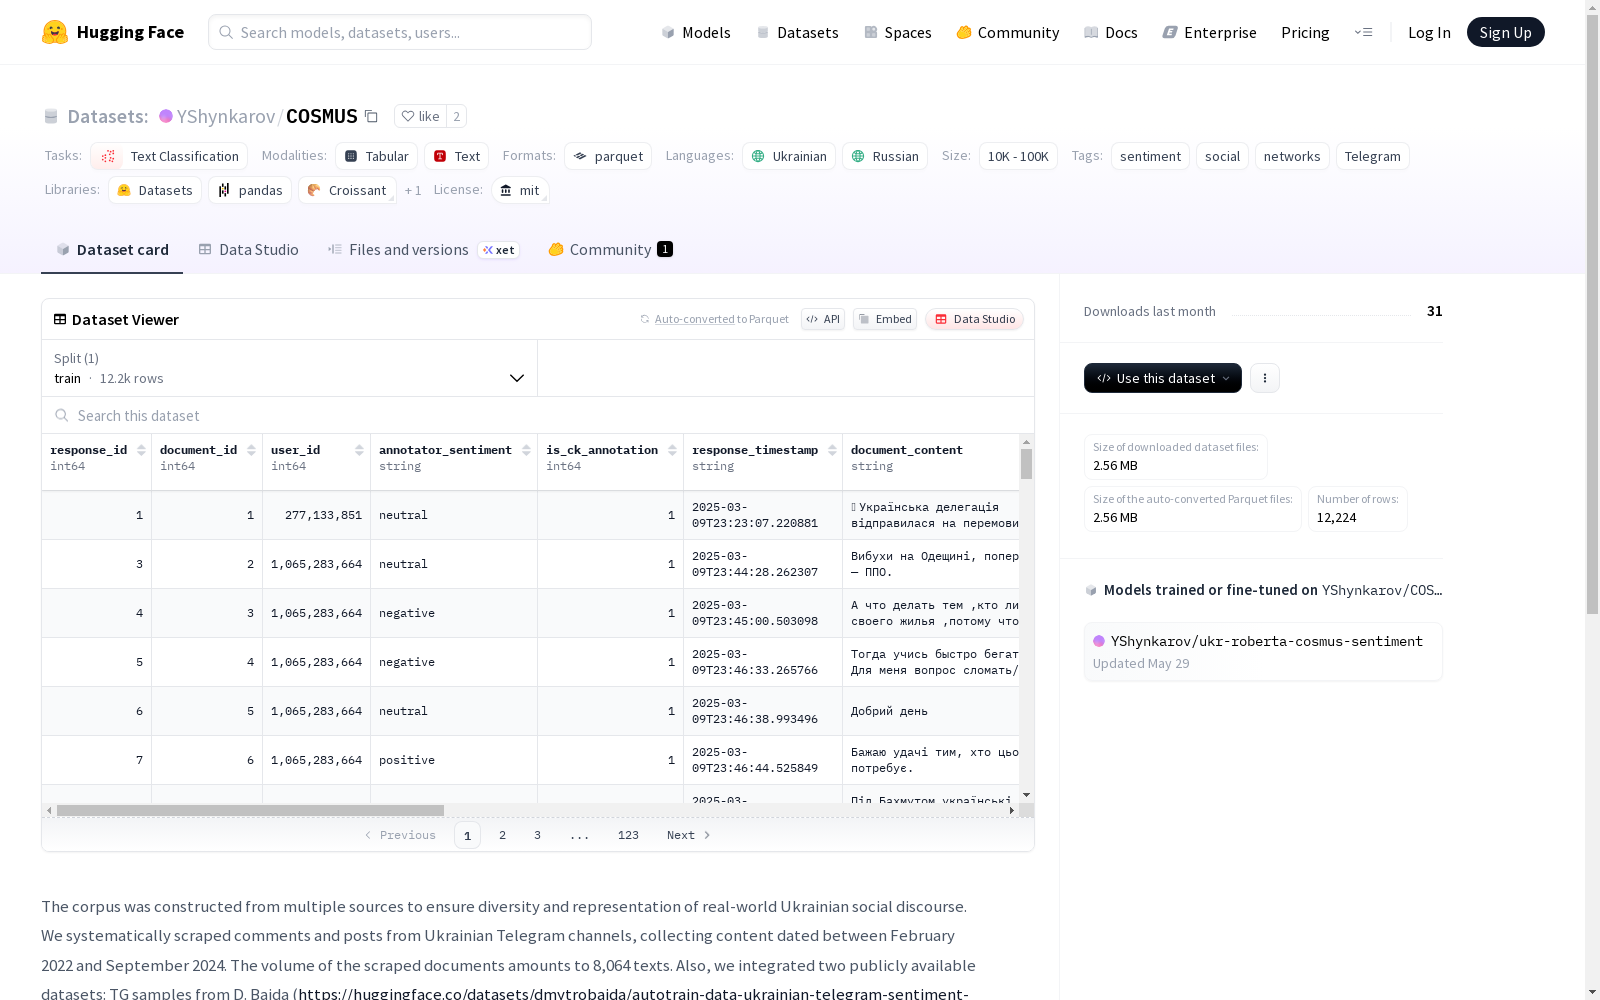Click the Ukrainian language globe icon
Screen dimensions: 1600x1000
tap(758, 156)
